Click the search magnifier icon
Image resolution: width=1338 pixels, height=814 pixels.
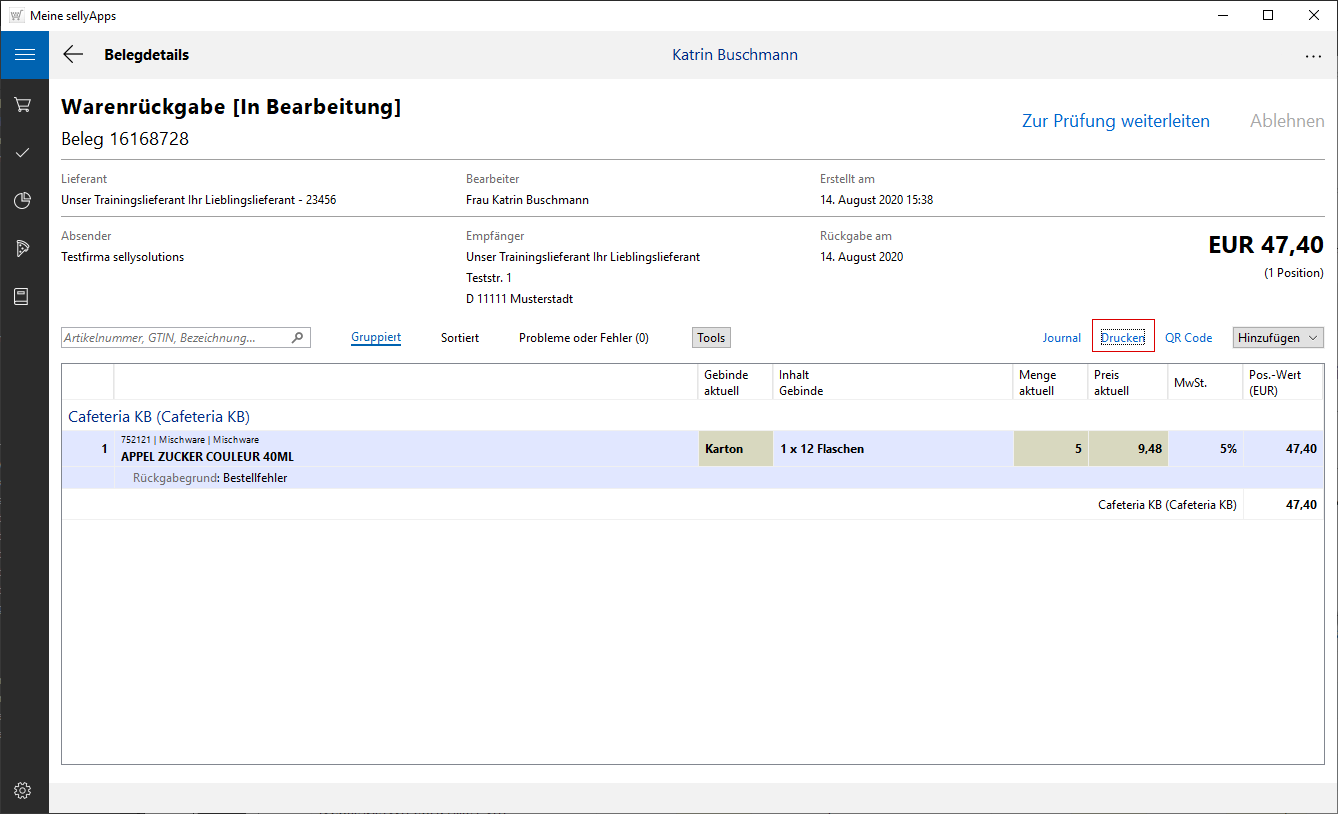(x=297, y=338)
